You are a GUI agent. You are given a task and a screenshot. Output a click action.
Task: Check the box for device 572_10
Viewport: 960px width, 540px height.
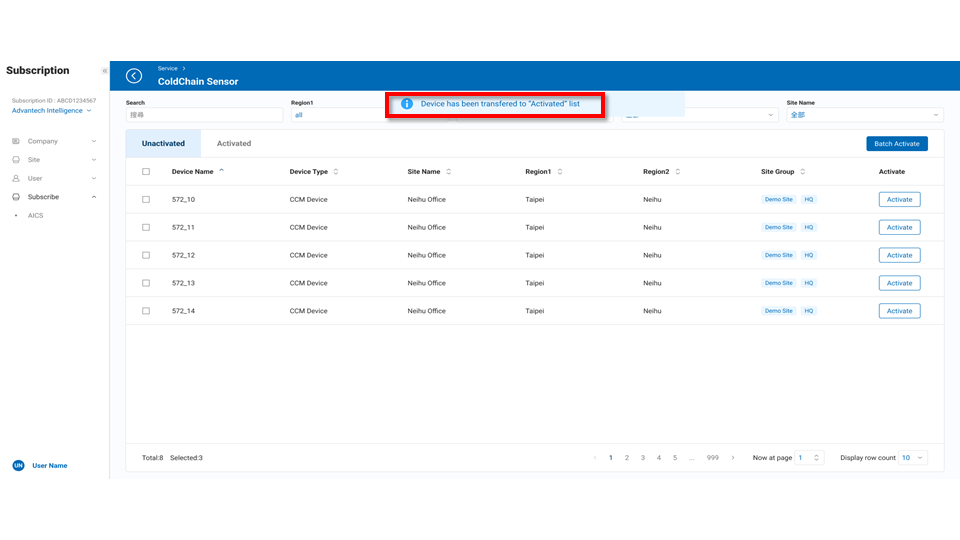coord(146,200)
